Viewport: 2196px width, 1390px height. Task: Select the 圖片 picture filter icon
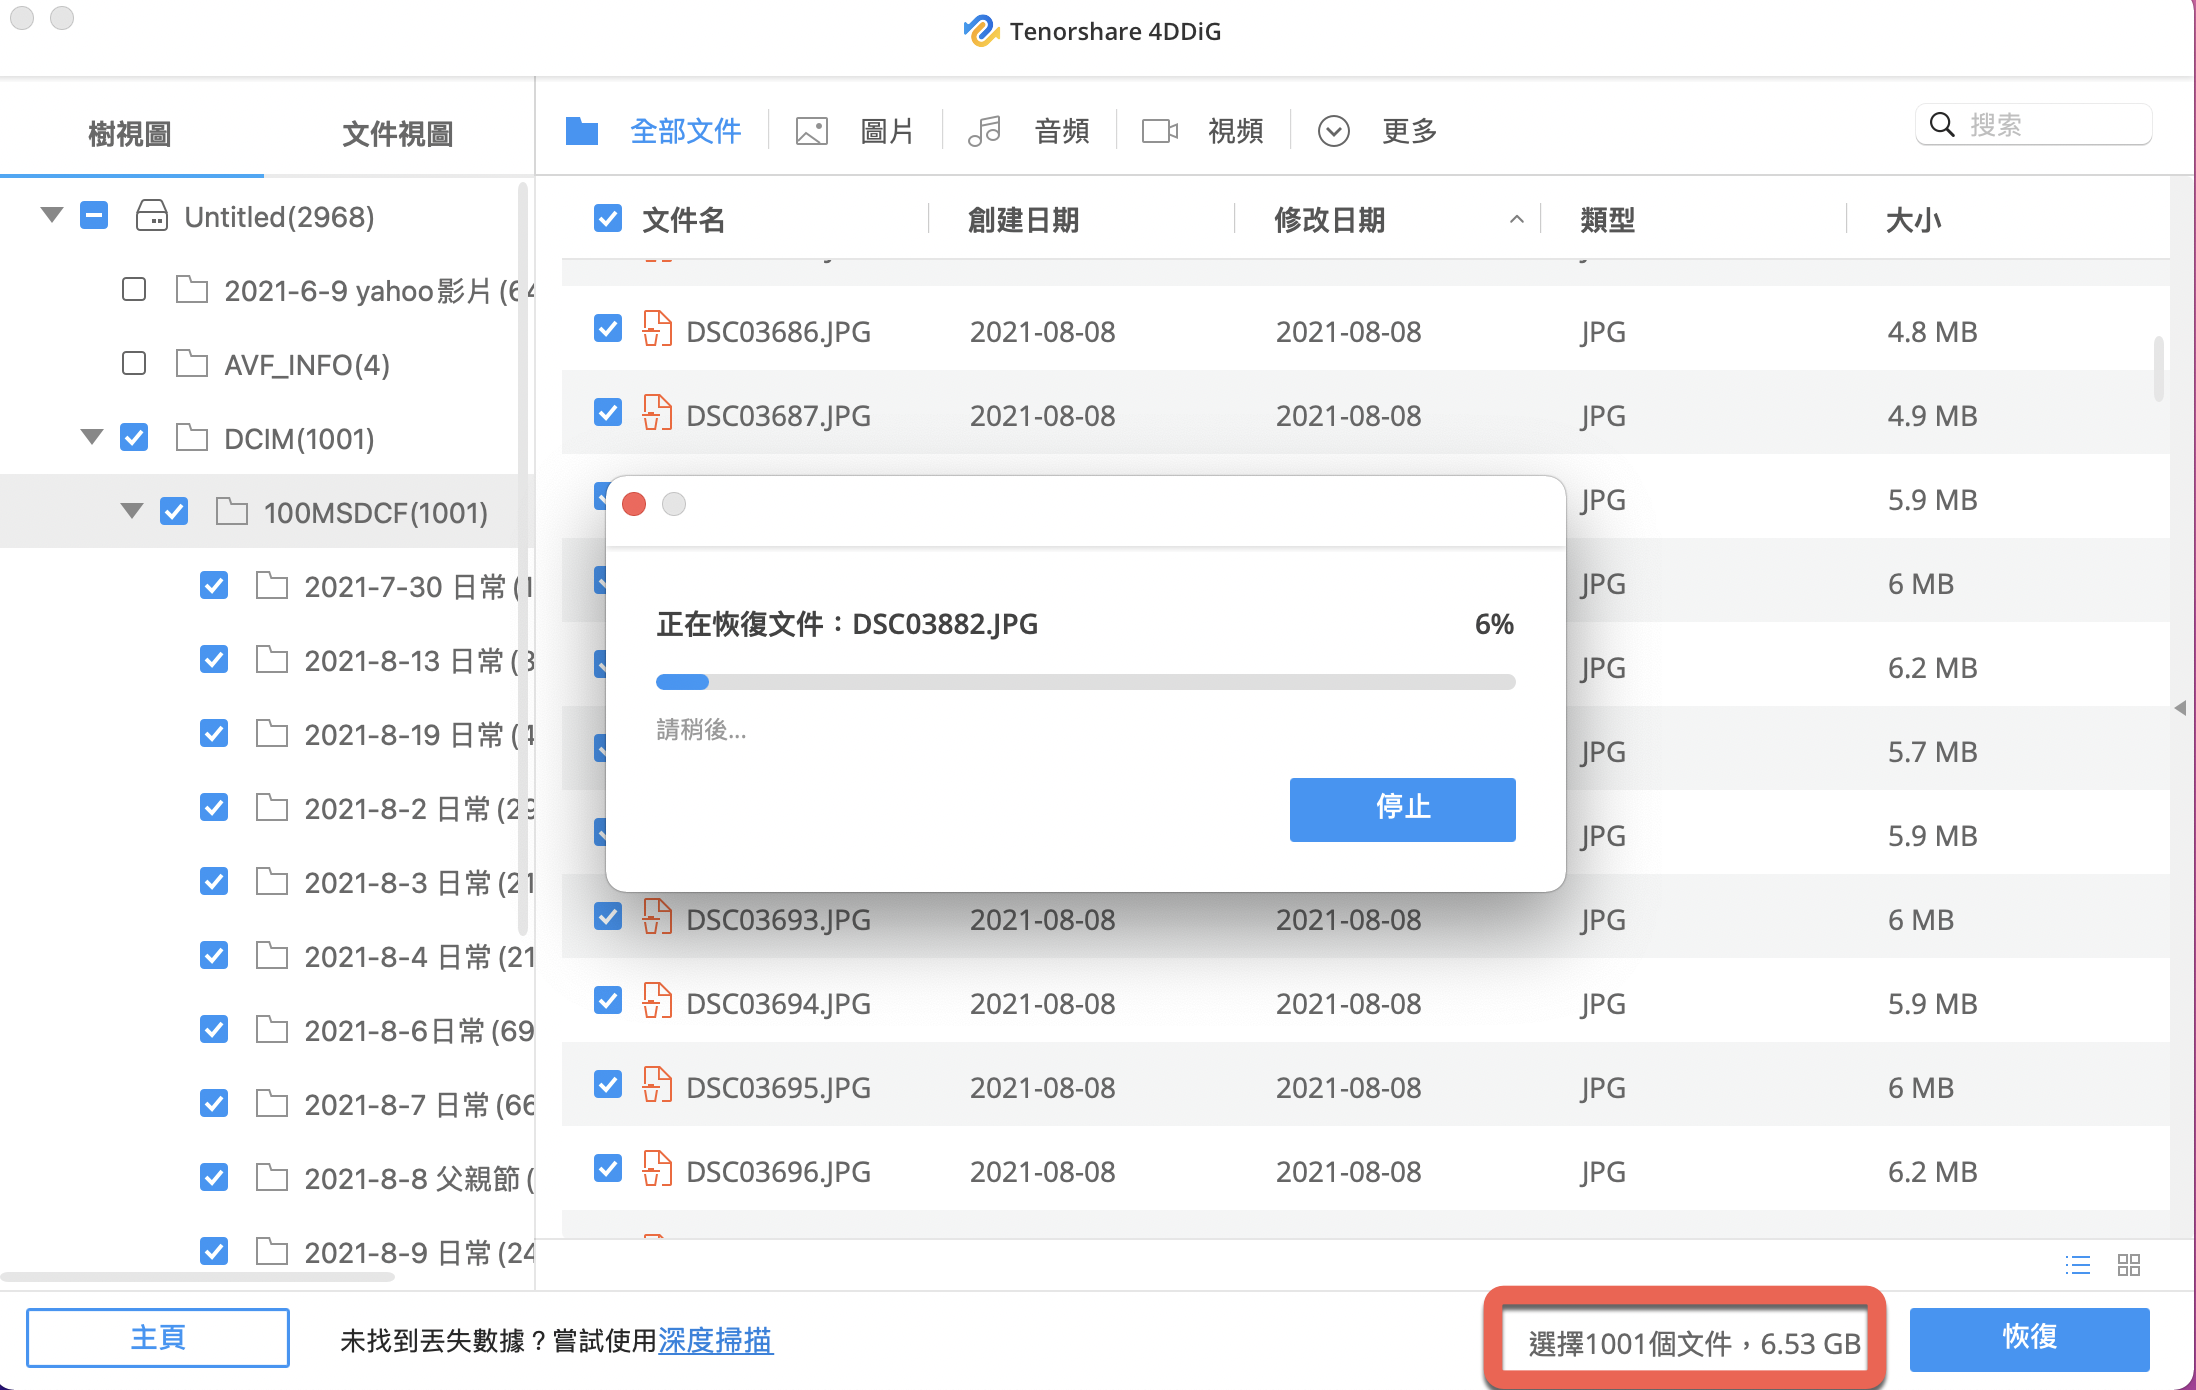(x=811, y=131)
